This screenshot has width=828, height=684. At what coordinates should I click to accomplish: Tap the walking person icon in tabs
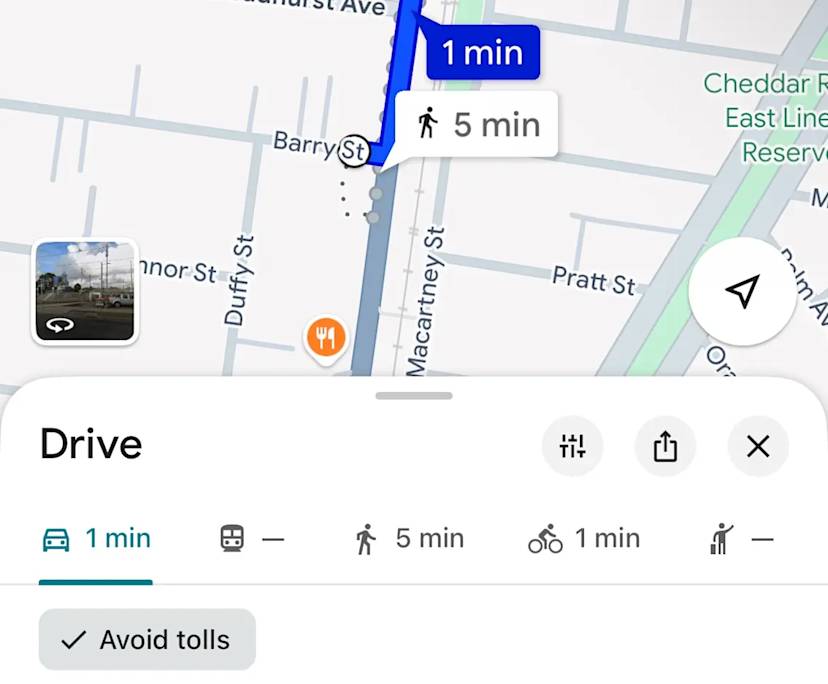(x=365, y=539)
